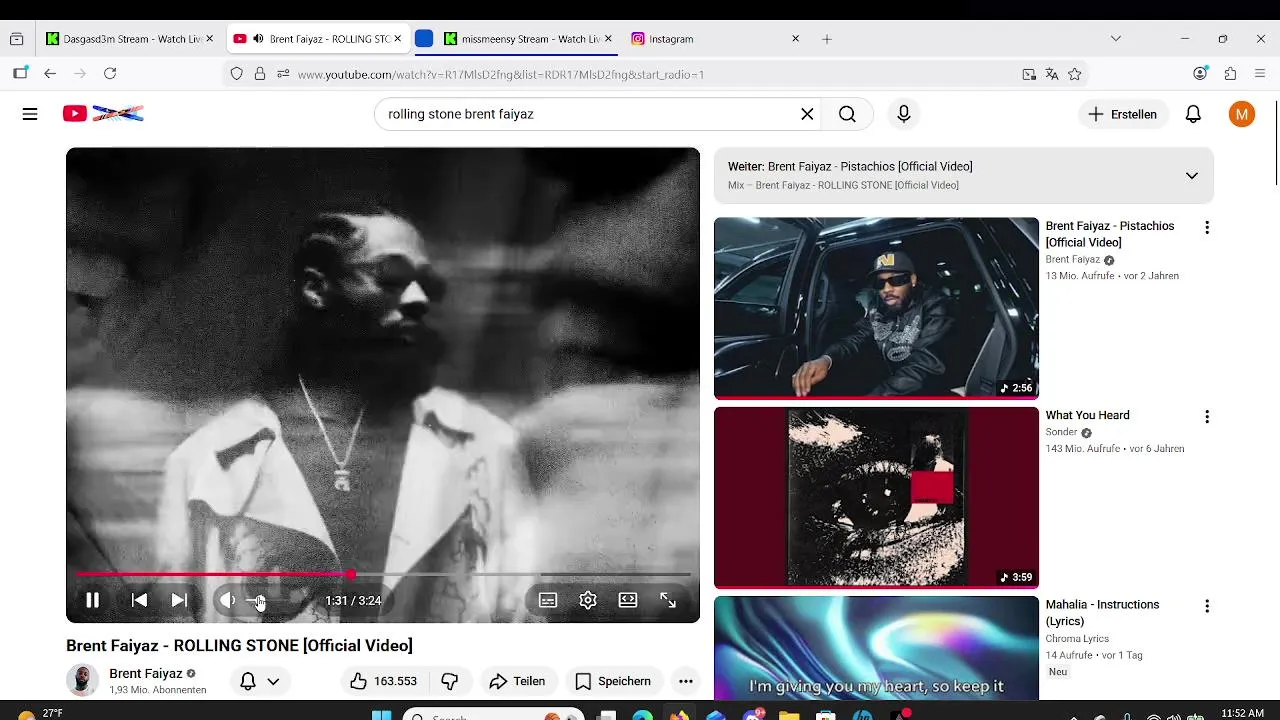Screen dimensions: 1280x720
Task: Switch to Instagram tab
Action: click(715, 39)
